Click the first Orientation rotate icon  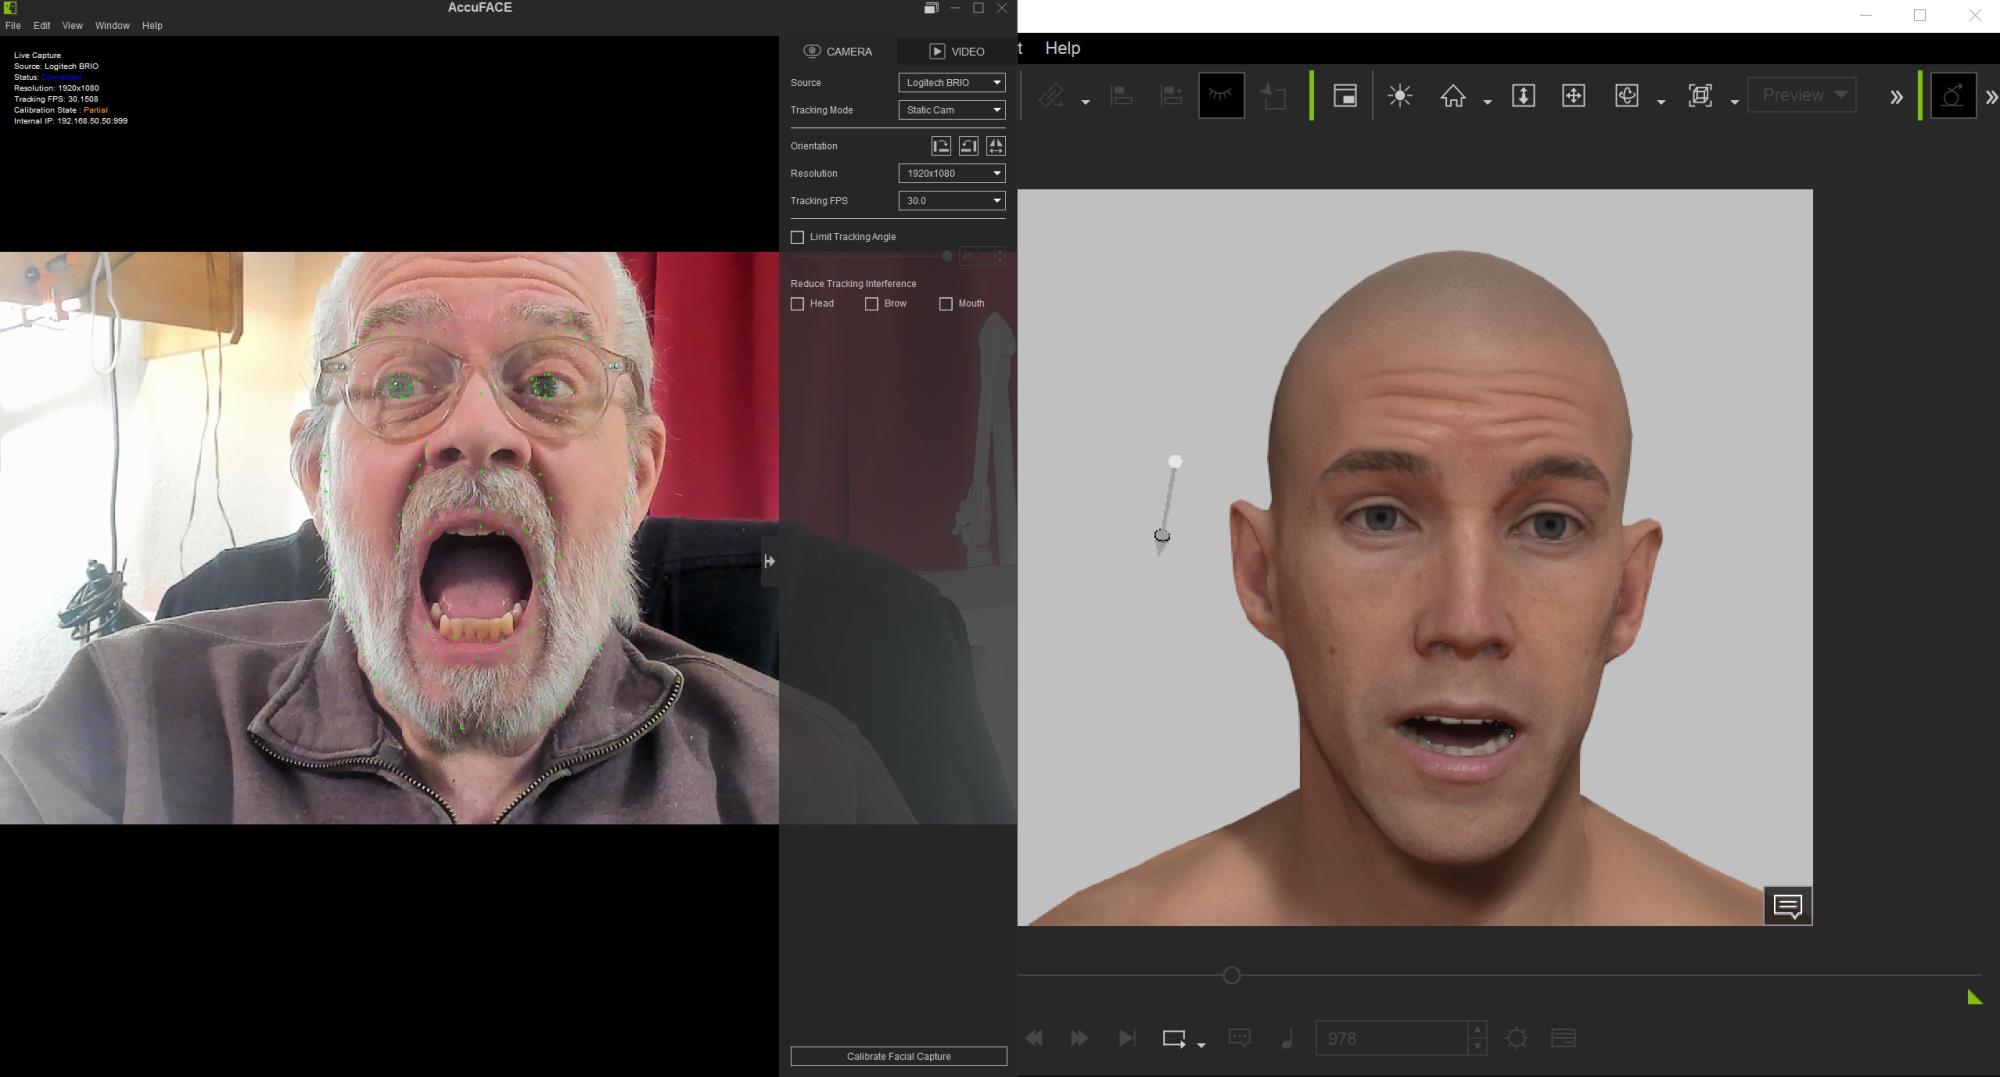(941, 146)
